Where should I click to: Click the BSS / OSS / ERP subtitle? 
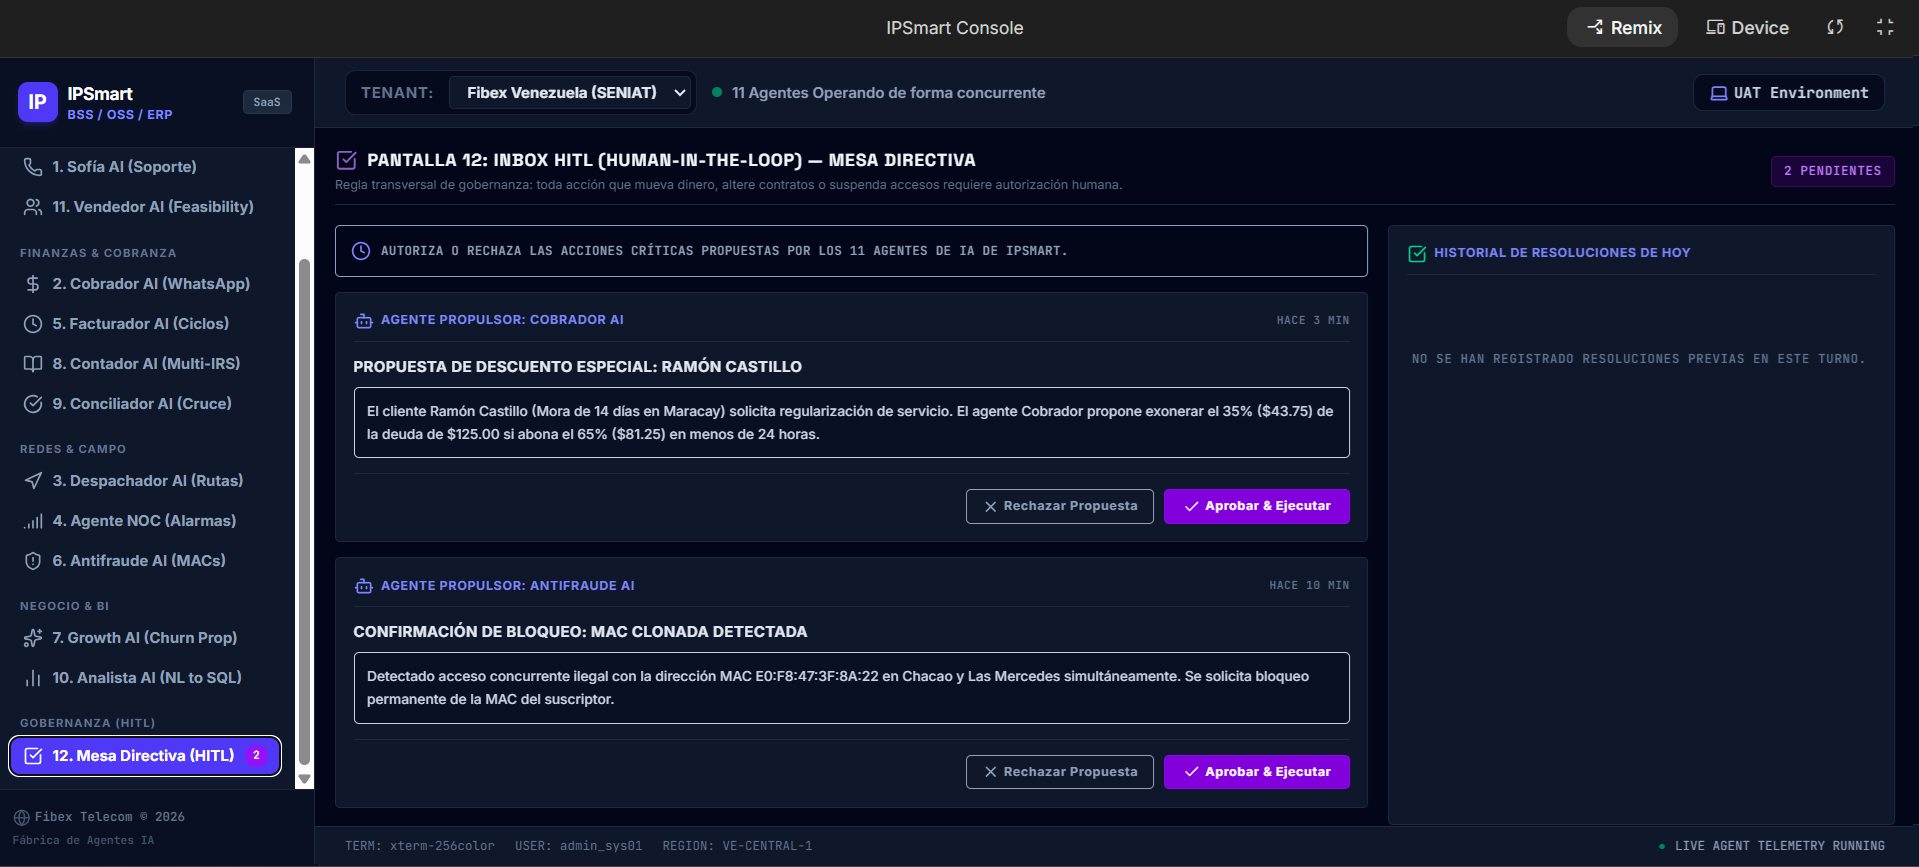pyautogui.click(x=120, y=115)
